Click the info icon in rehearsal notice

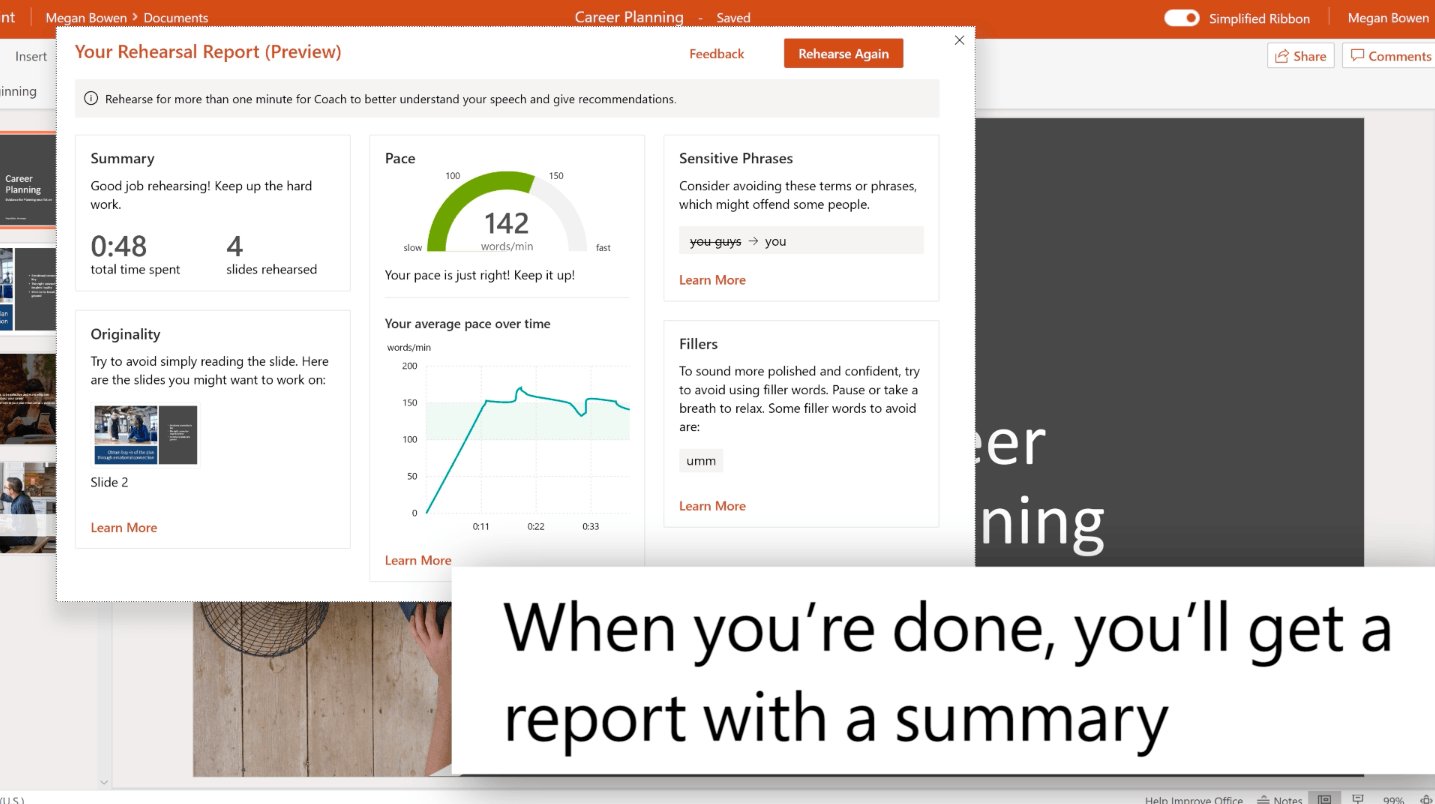point(91,99)
